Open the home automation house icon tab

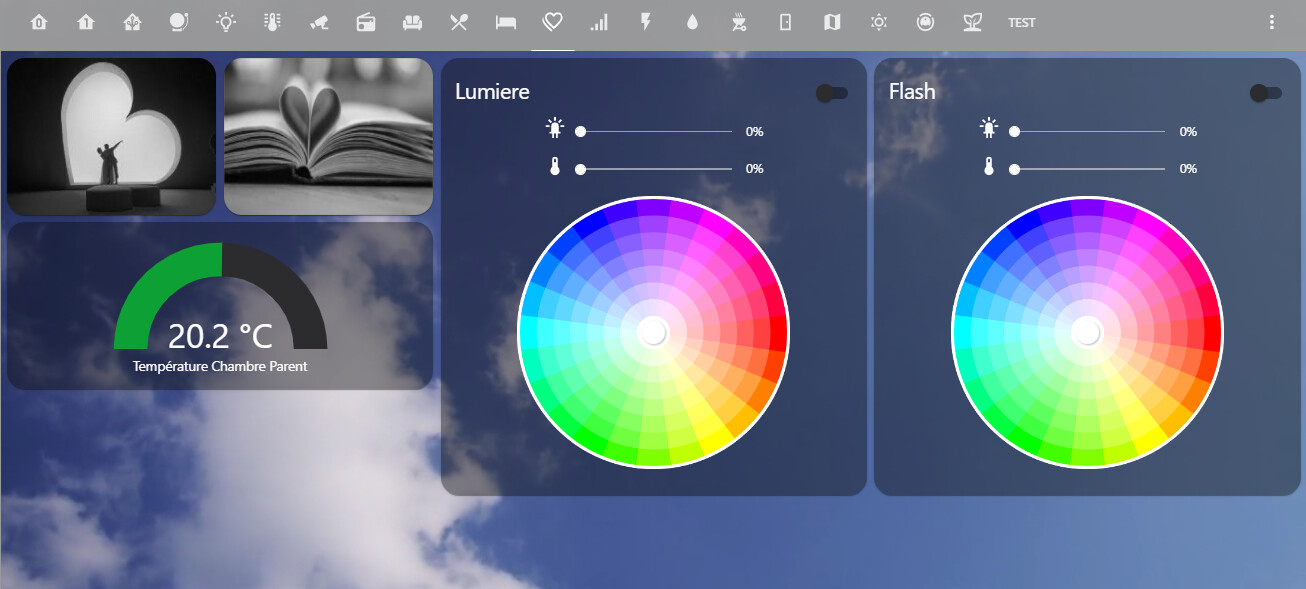tap(132, 22)
